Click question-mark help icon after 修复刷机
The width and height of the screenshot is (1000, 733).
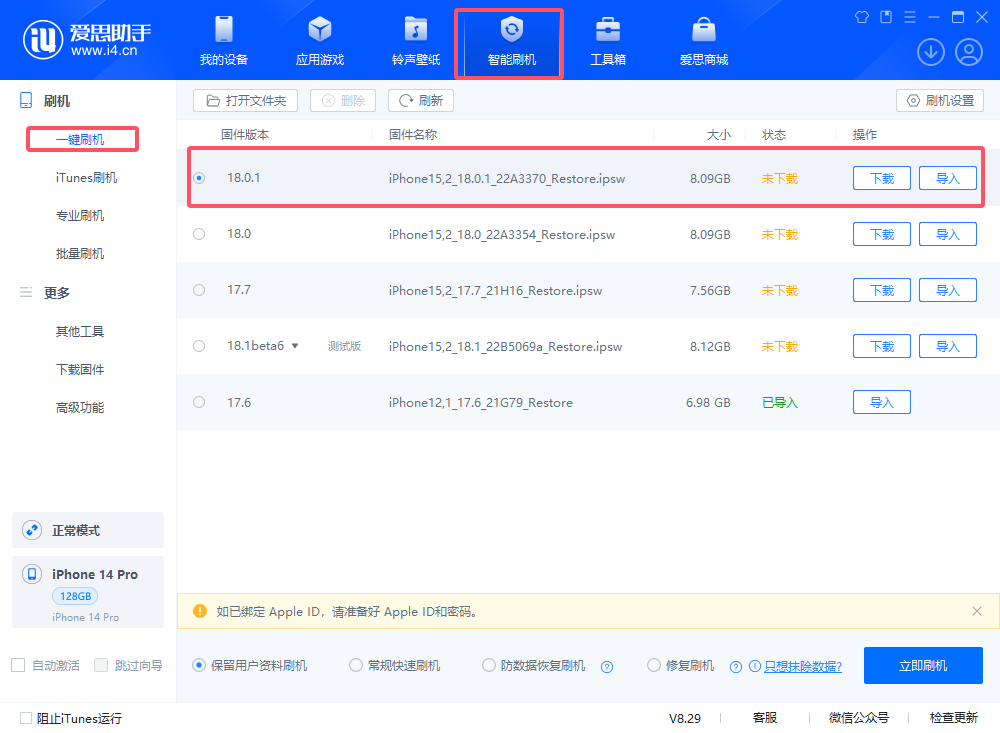736,667
